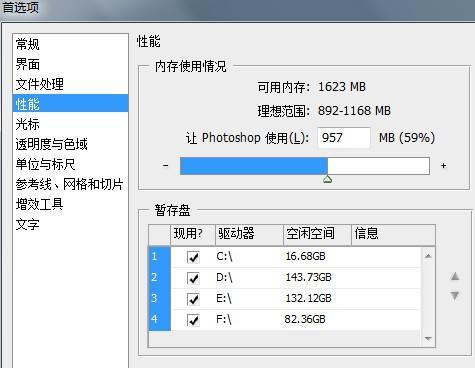
Task: Click the minus button to decrease memory
Action: coord(166,165)
